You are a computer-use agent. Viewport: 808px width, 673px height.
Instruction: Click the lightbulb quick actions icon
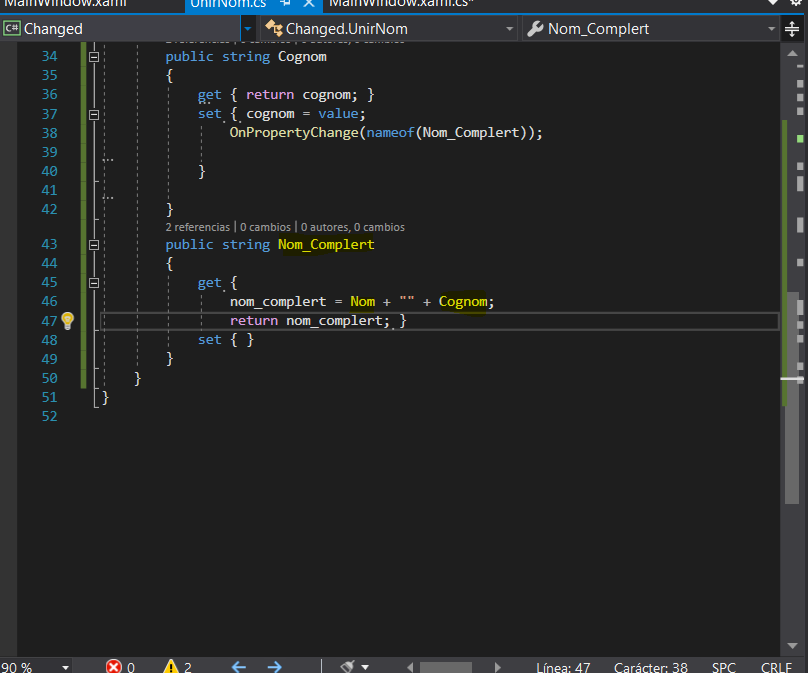(68, 320)
